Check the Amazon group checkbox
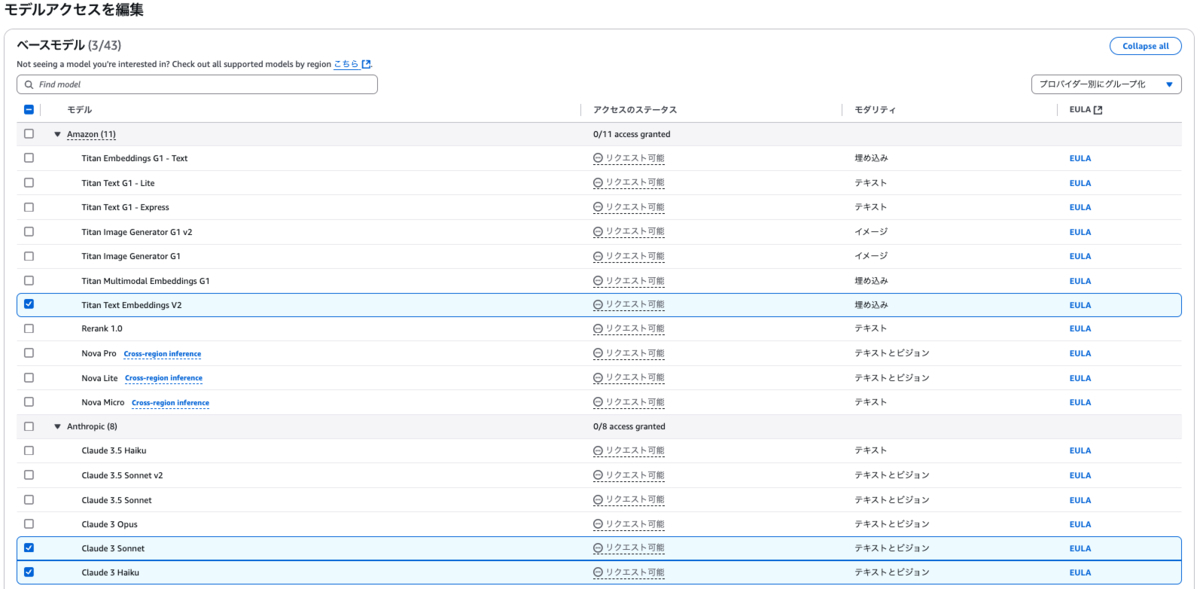Viewport: 1200px width, 589px height. click(28, 134)
